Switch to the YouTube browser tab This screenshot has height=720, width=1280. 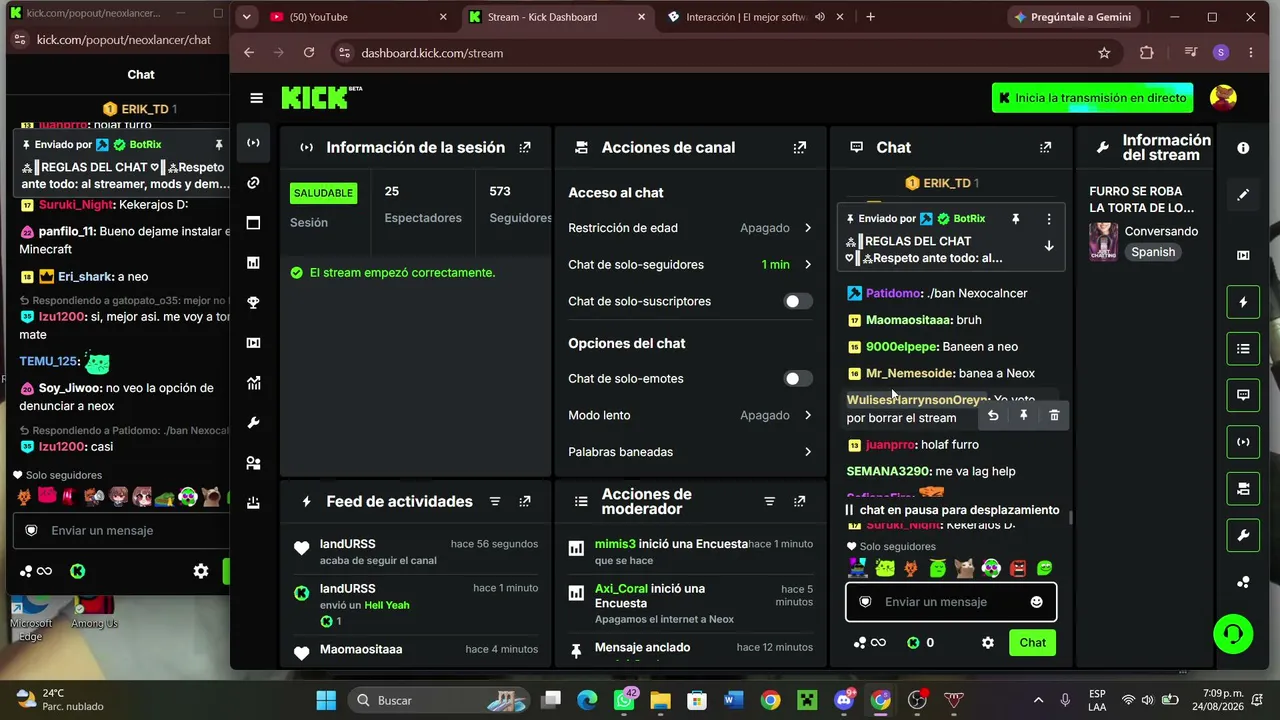pos(360,17)
